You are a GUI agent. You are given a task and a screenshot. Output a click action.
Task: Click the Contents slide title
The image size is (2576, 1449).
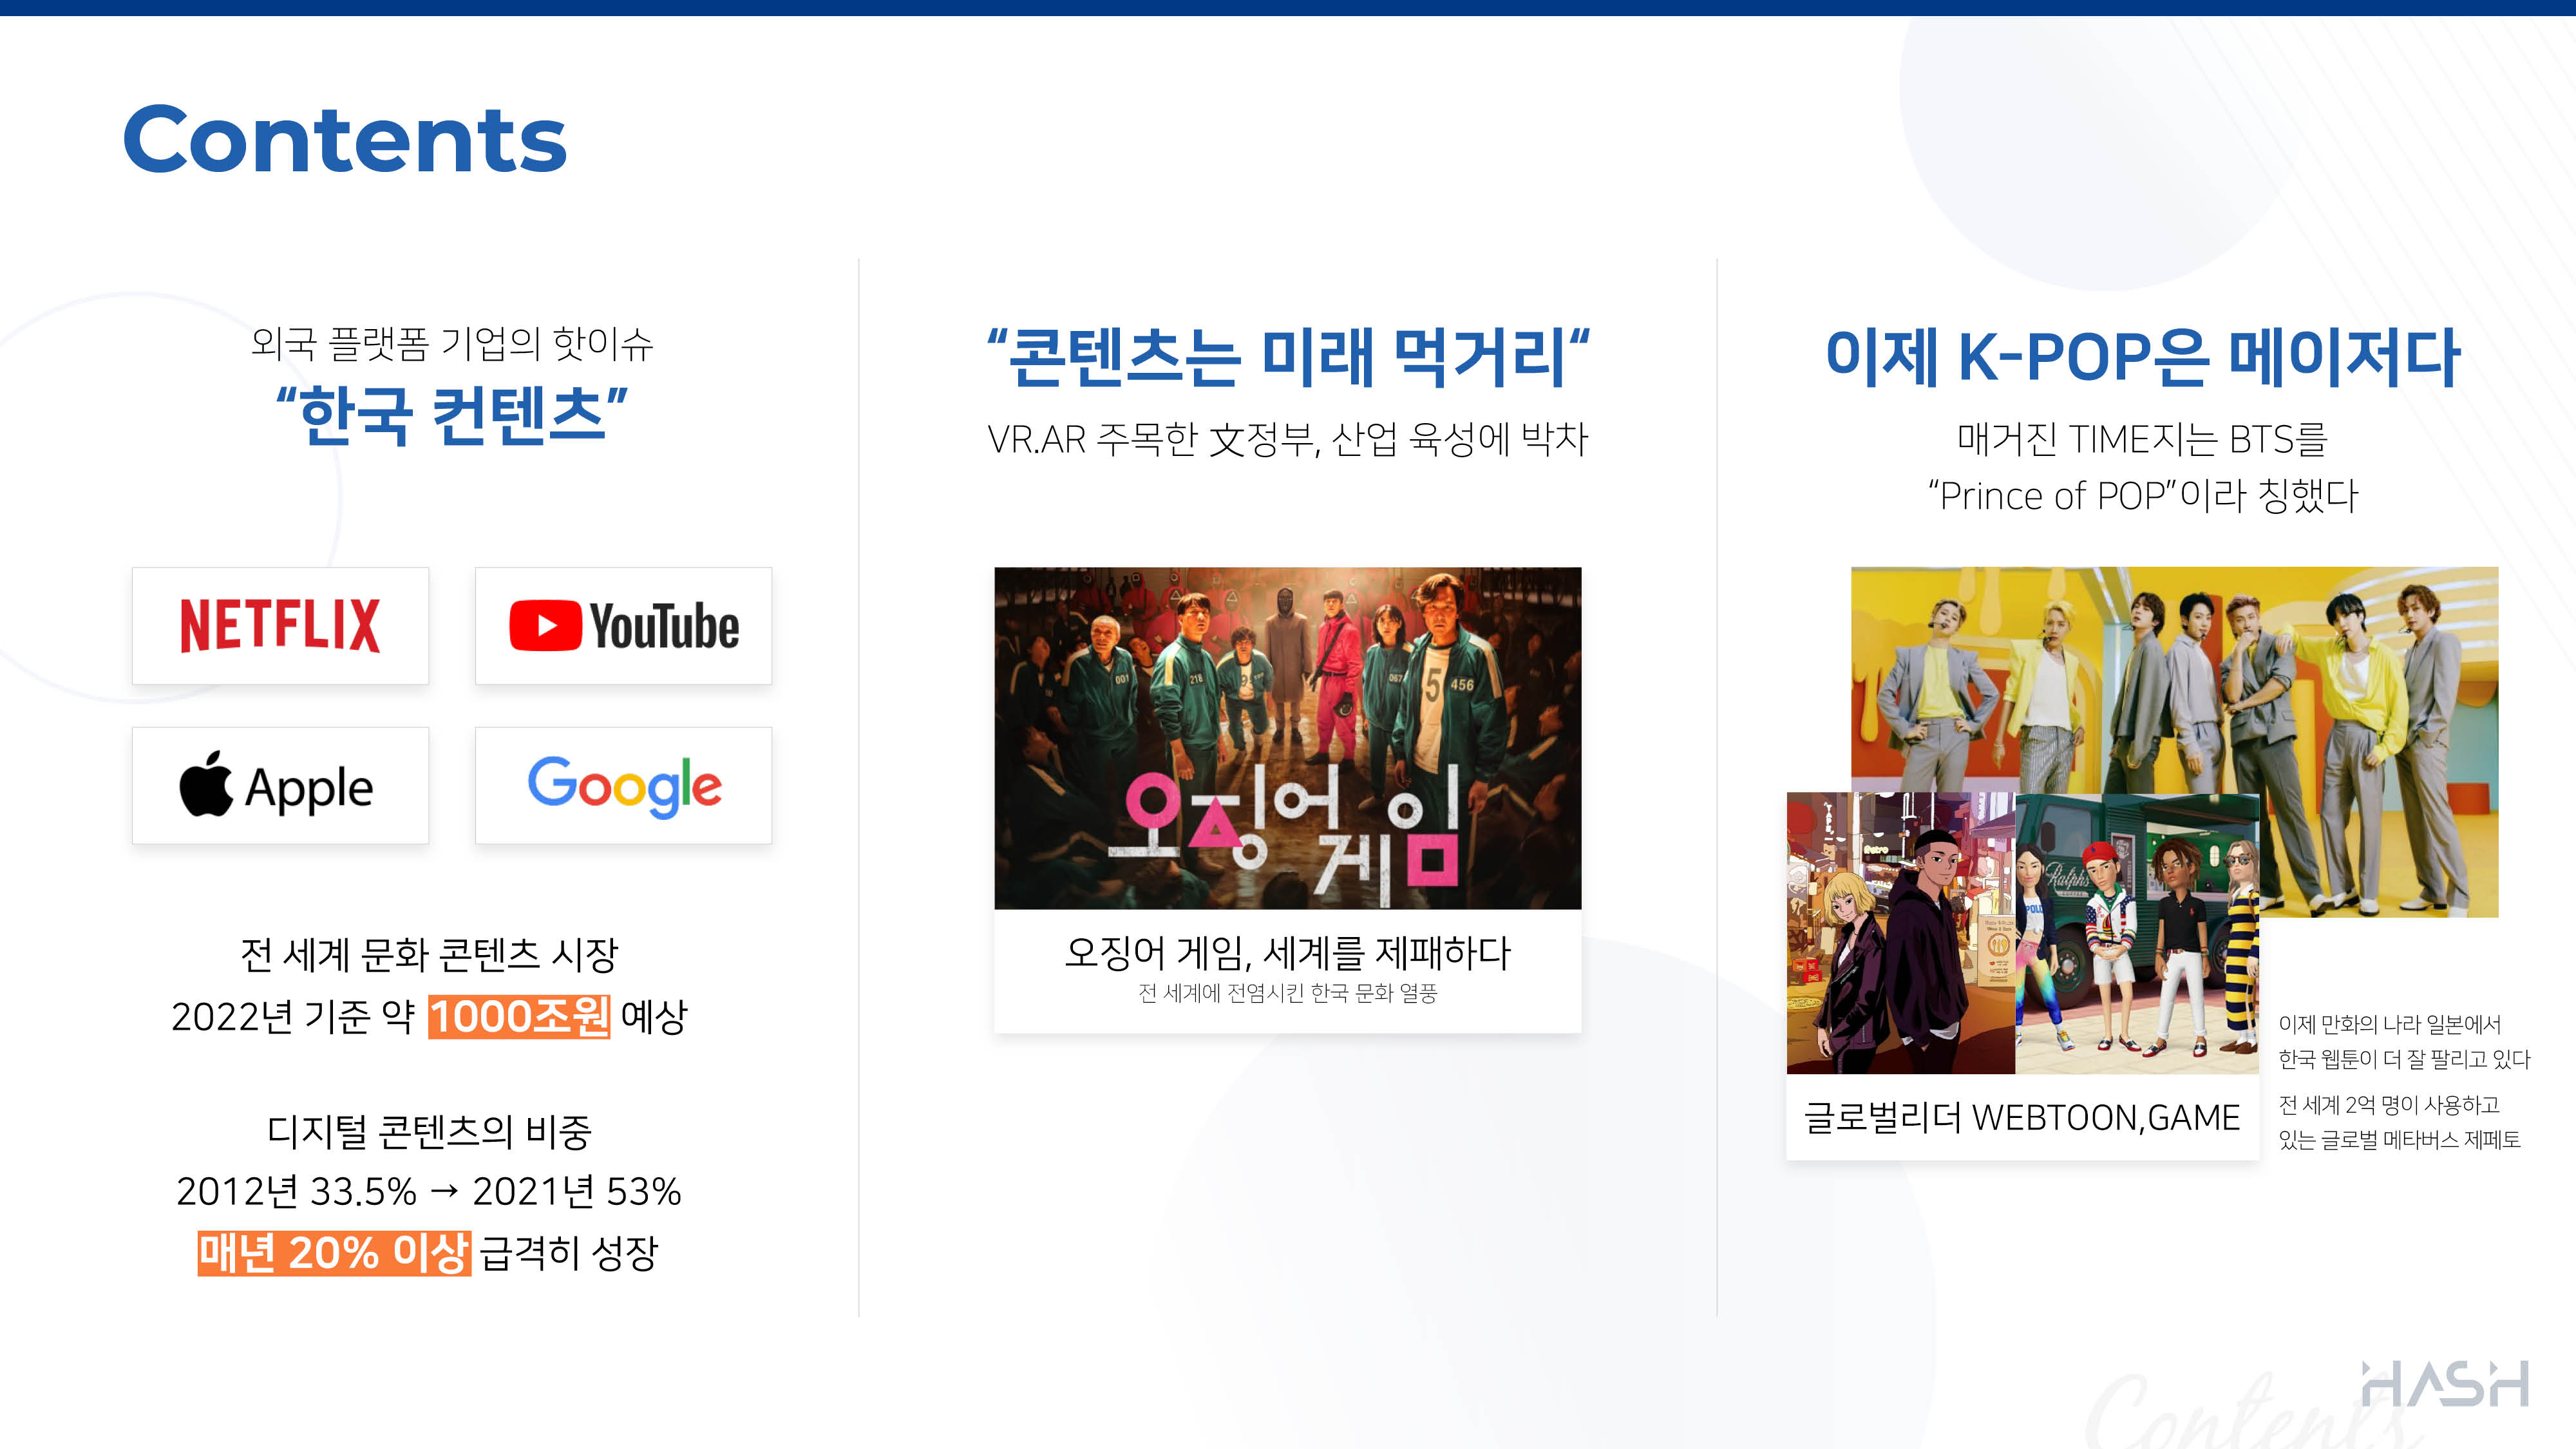click(345, 140)
